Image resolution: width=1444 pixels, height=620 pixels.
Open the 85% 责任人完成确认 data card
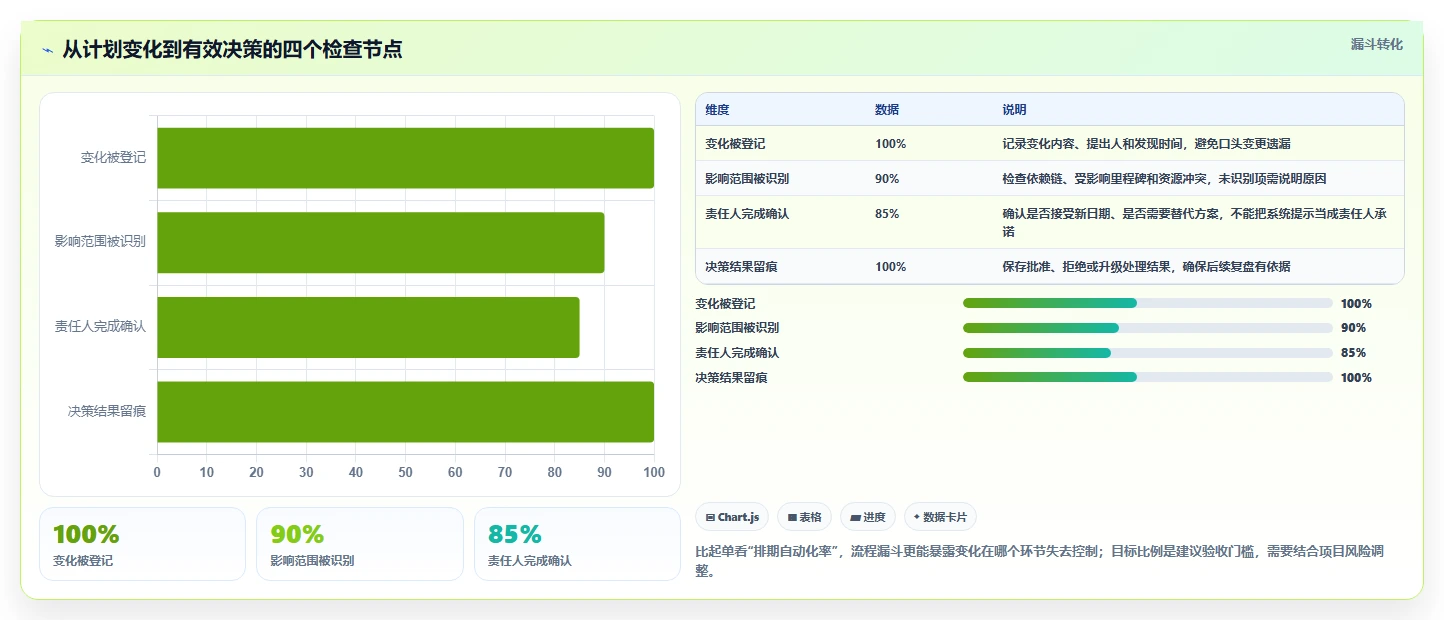[x=577, y=544]
